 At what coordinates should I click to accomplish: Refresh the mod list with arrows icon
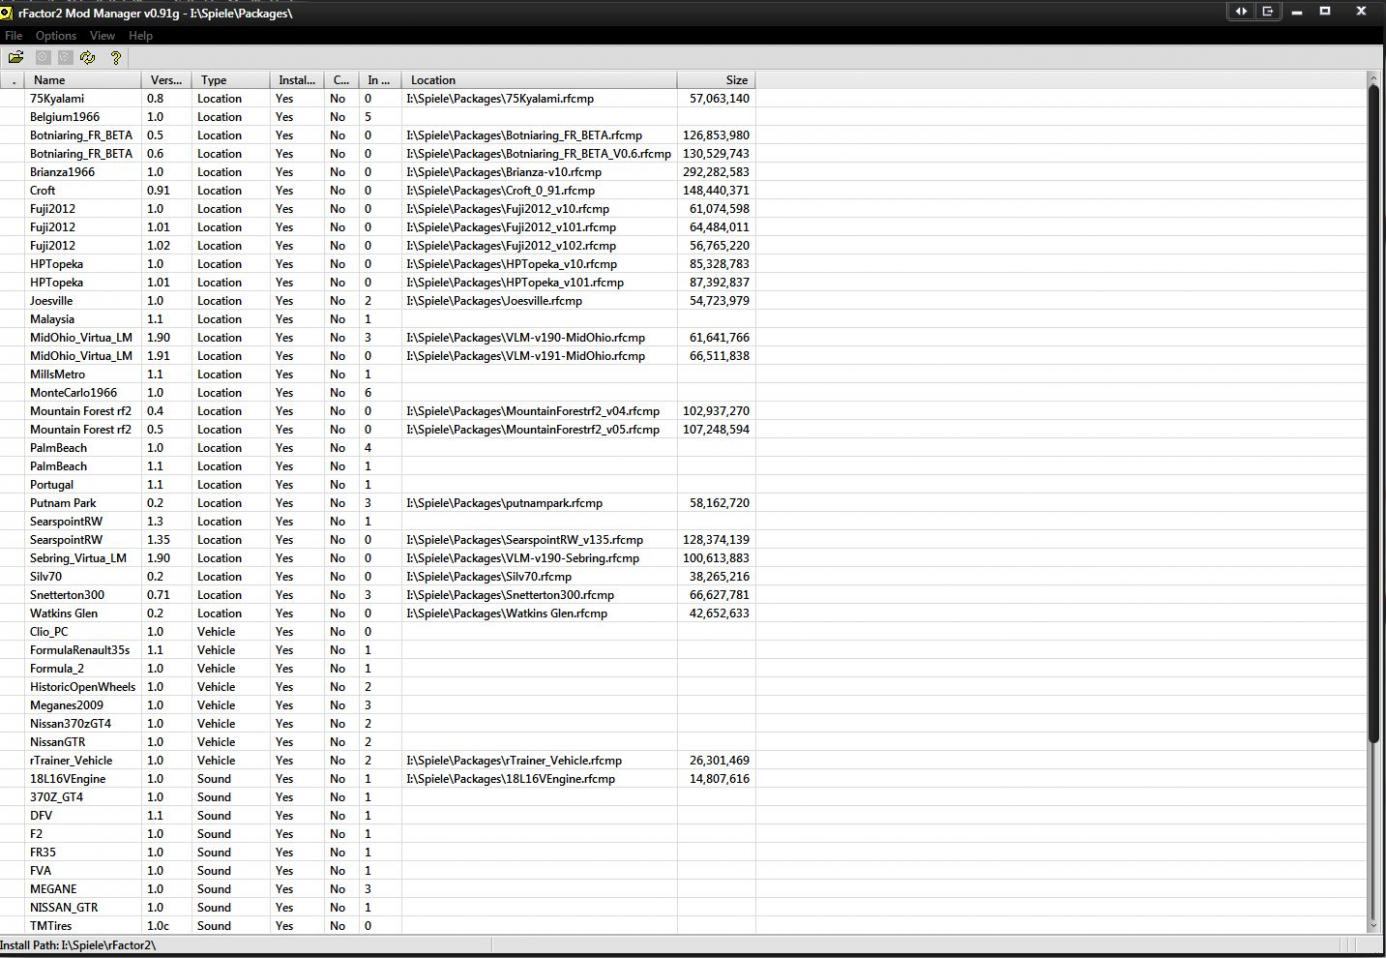tap(88, 58)
